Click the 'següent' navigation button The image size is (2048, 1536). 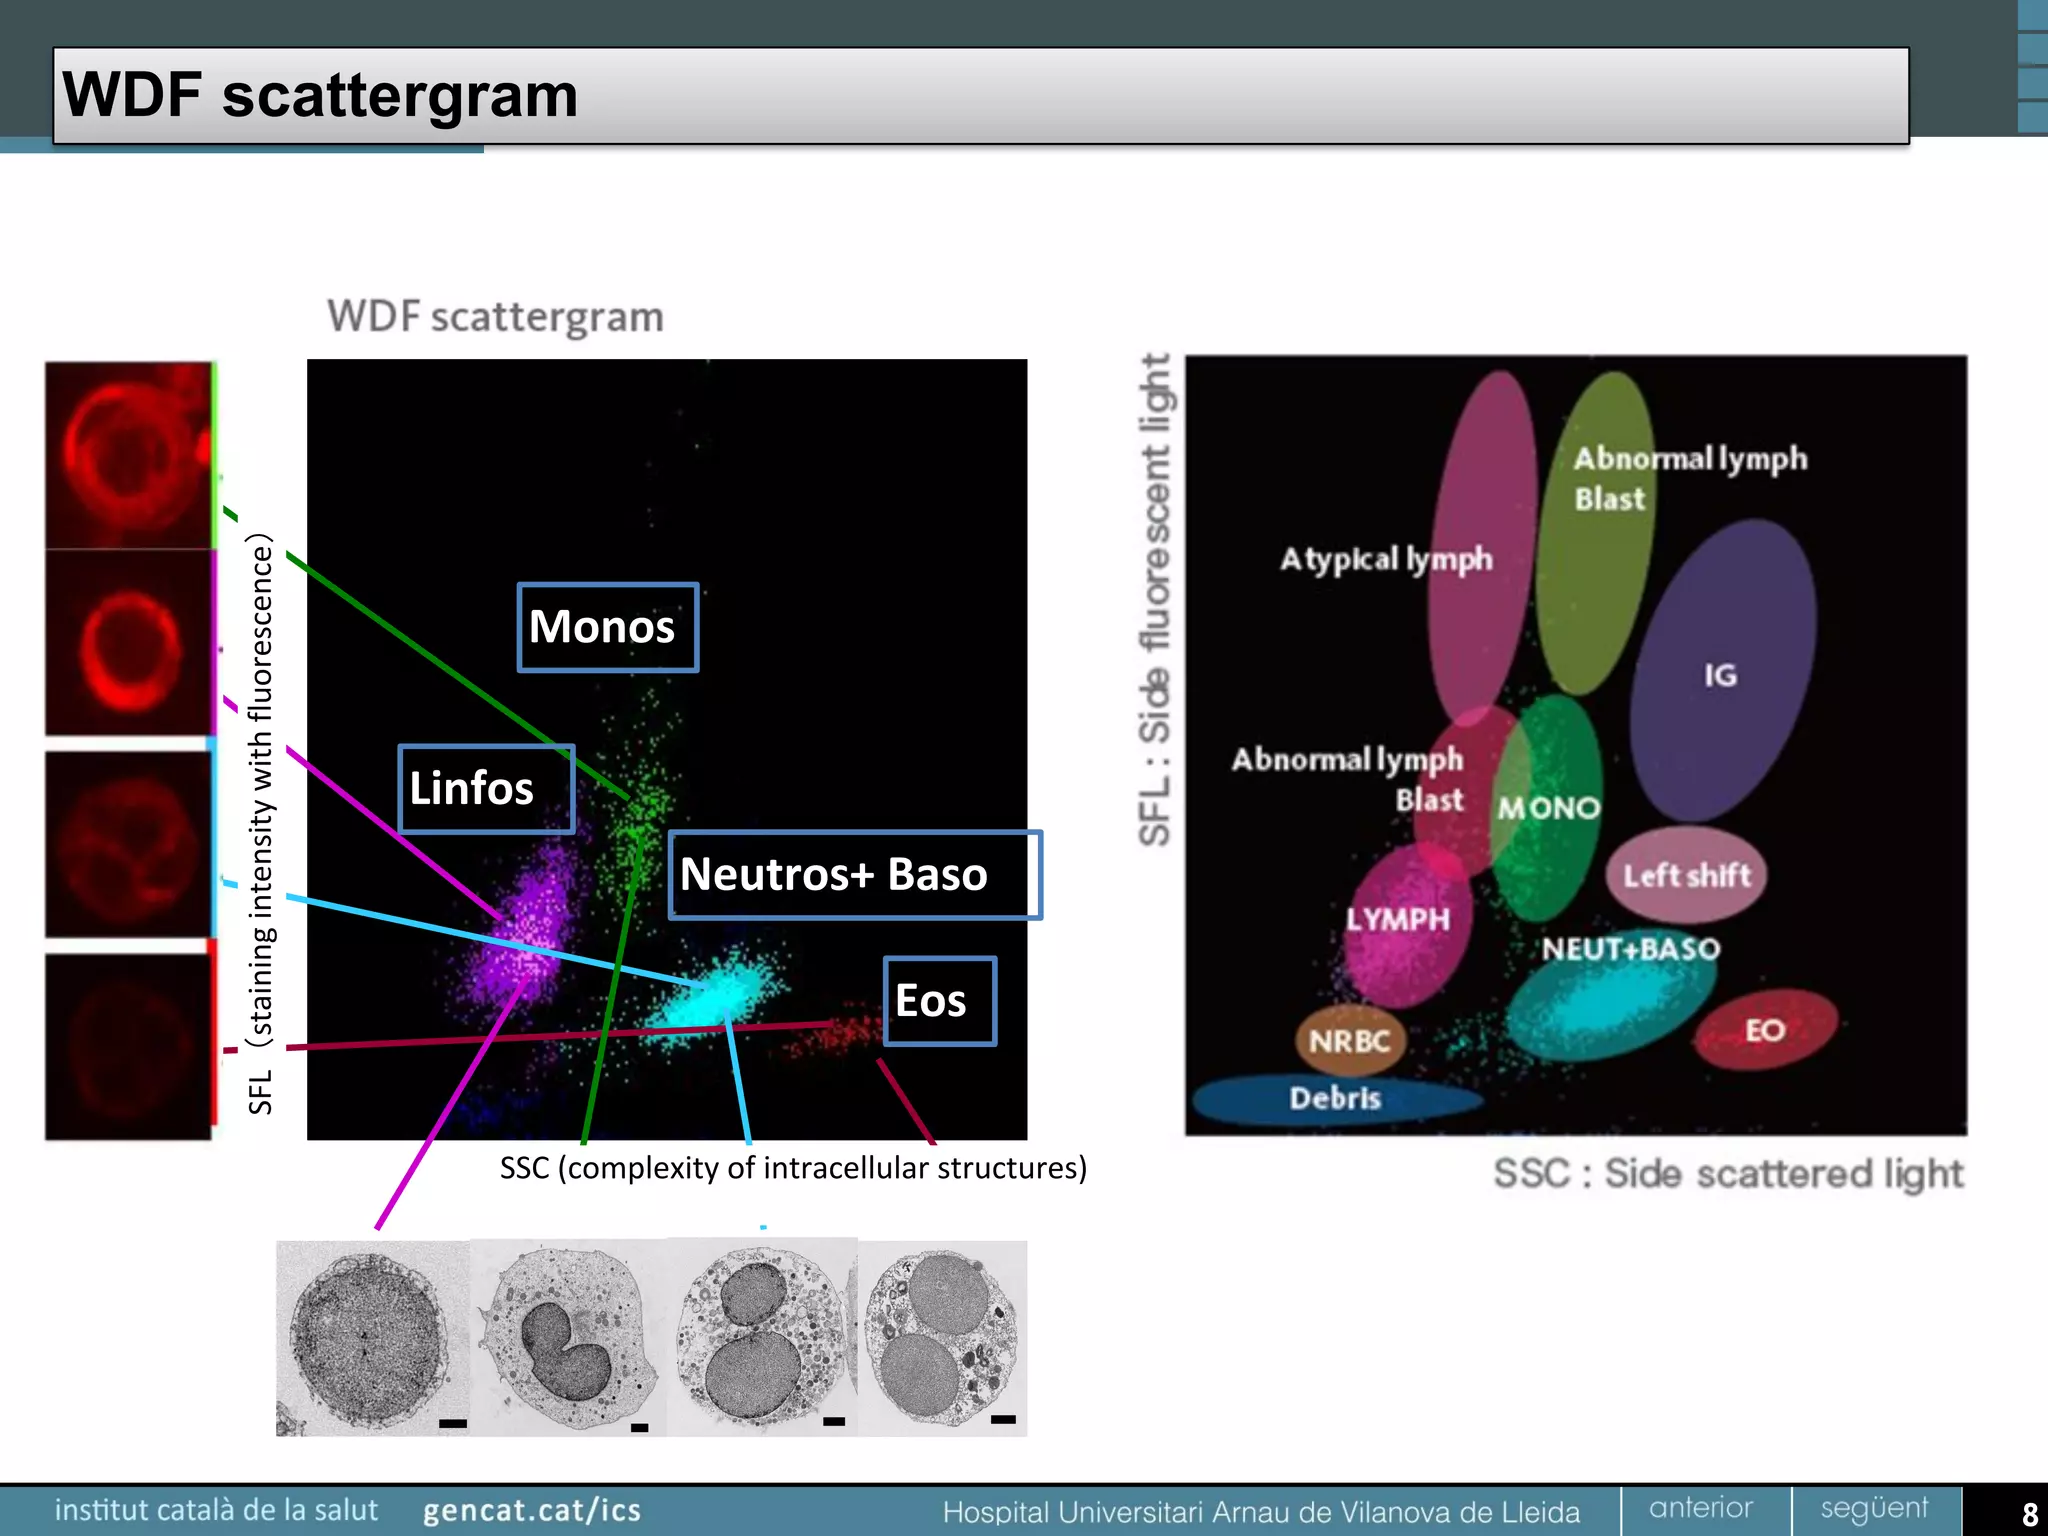pos(1874,1508)
